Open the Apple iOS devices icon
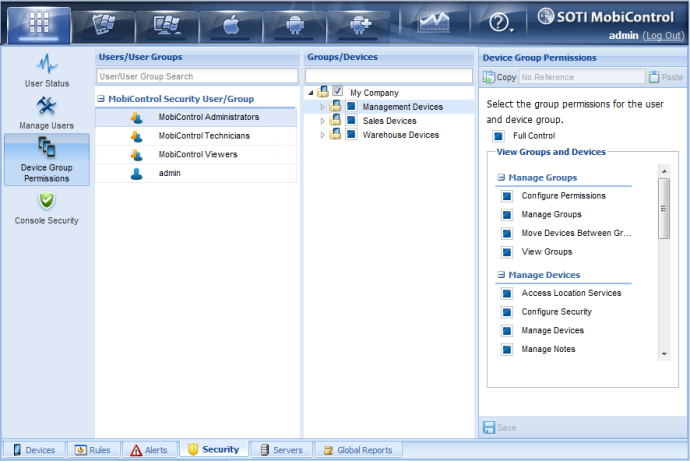The height and width of the screenshot is (461, 690). (x=231, y=26)
